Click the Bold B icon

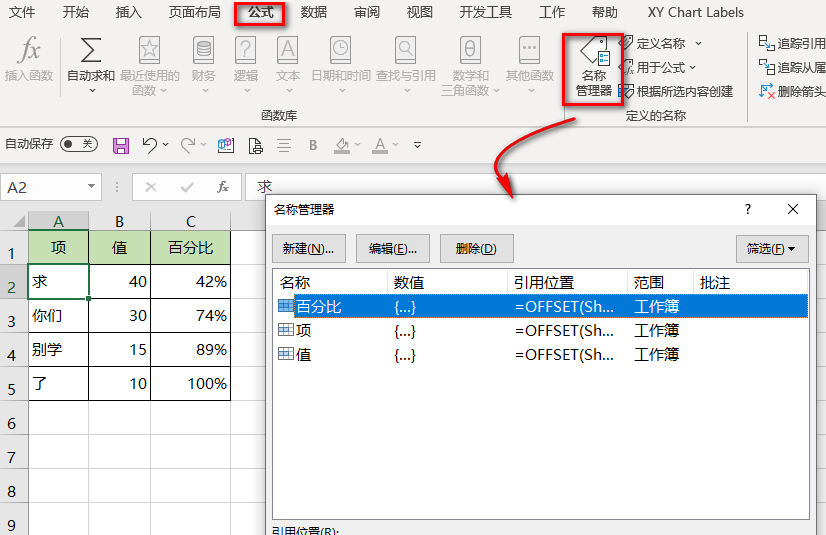(x=313, y=145)
